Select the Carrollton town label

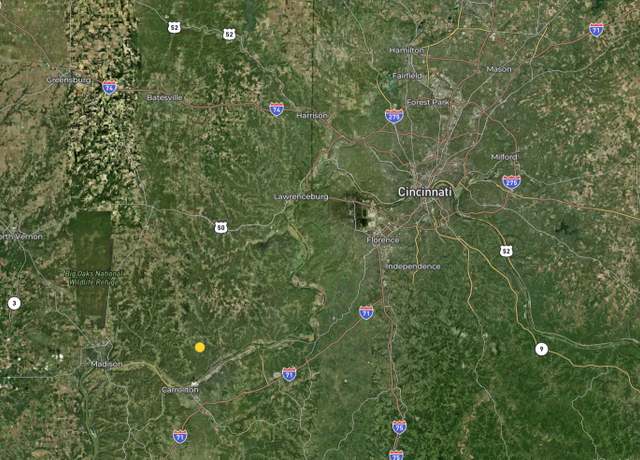[x=180, y=390]
